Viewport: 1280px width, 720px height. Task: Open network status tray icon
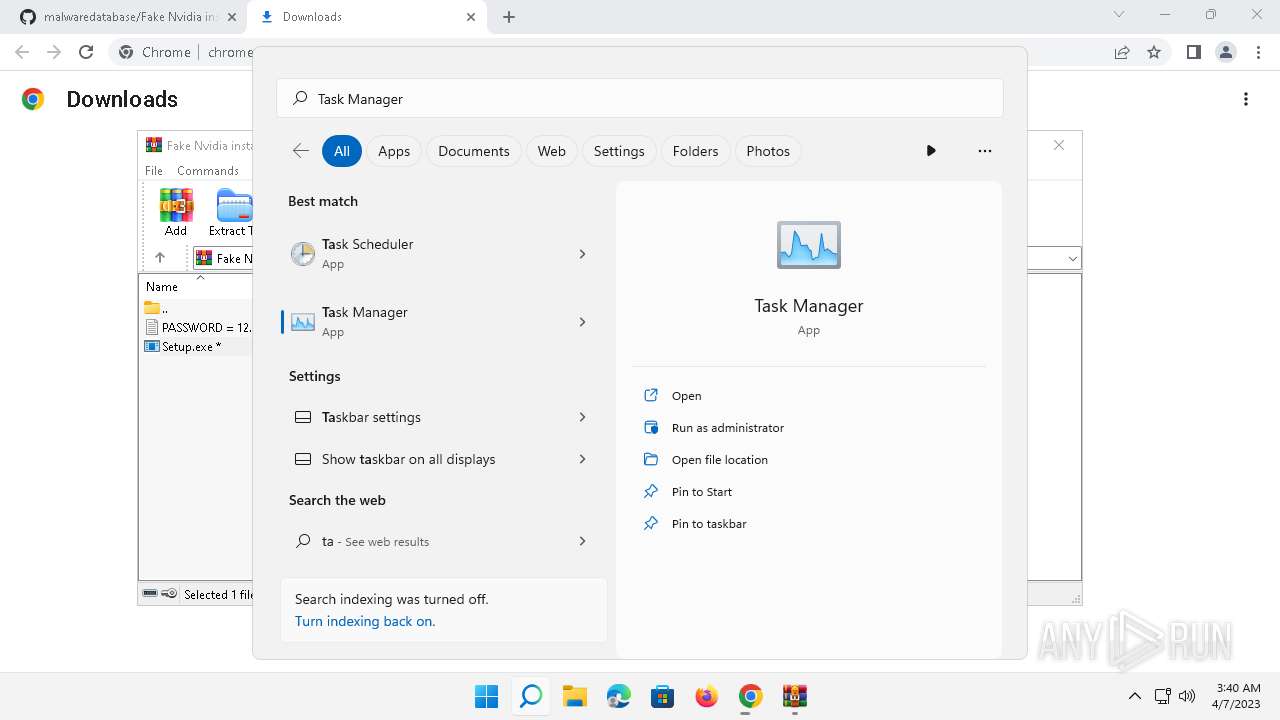point(1162,696)
